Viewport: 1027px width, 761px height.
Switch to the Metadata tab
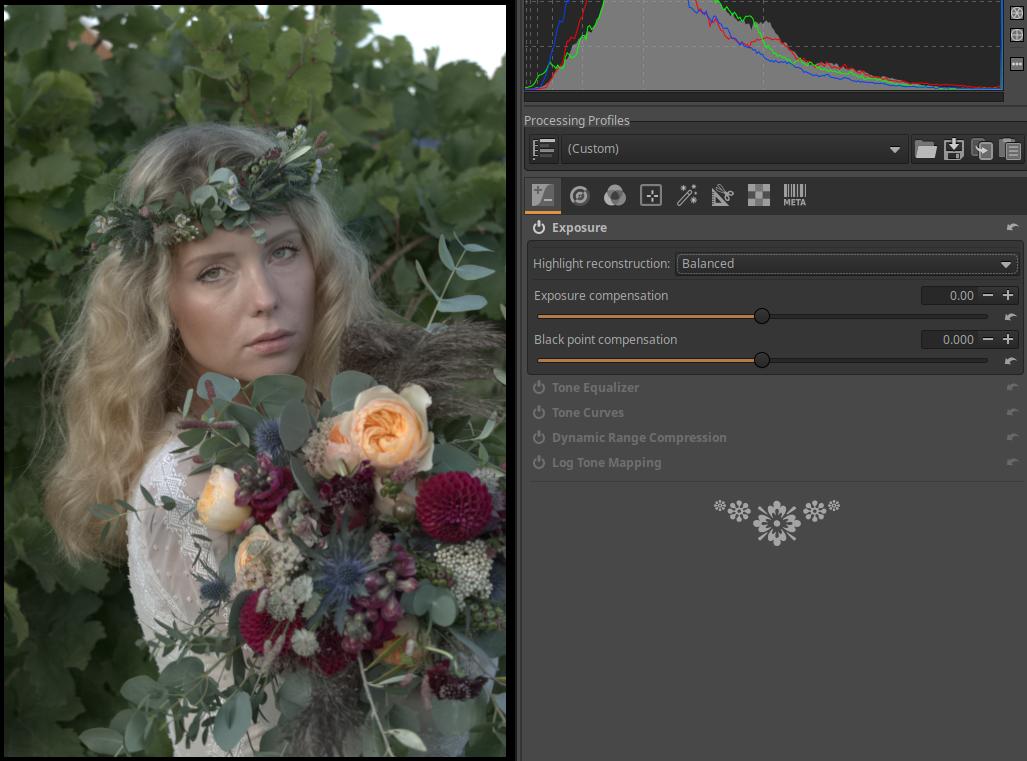pyautogui.click(x=794, y=195)
